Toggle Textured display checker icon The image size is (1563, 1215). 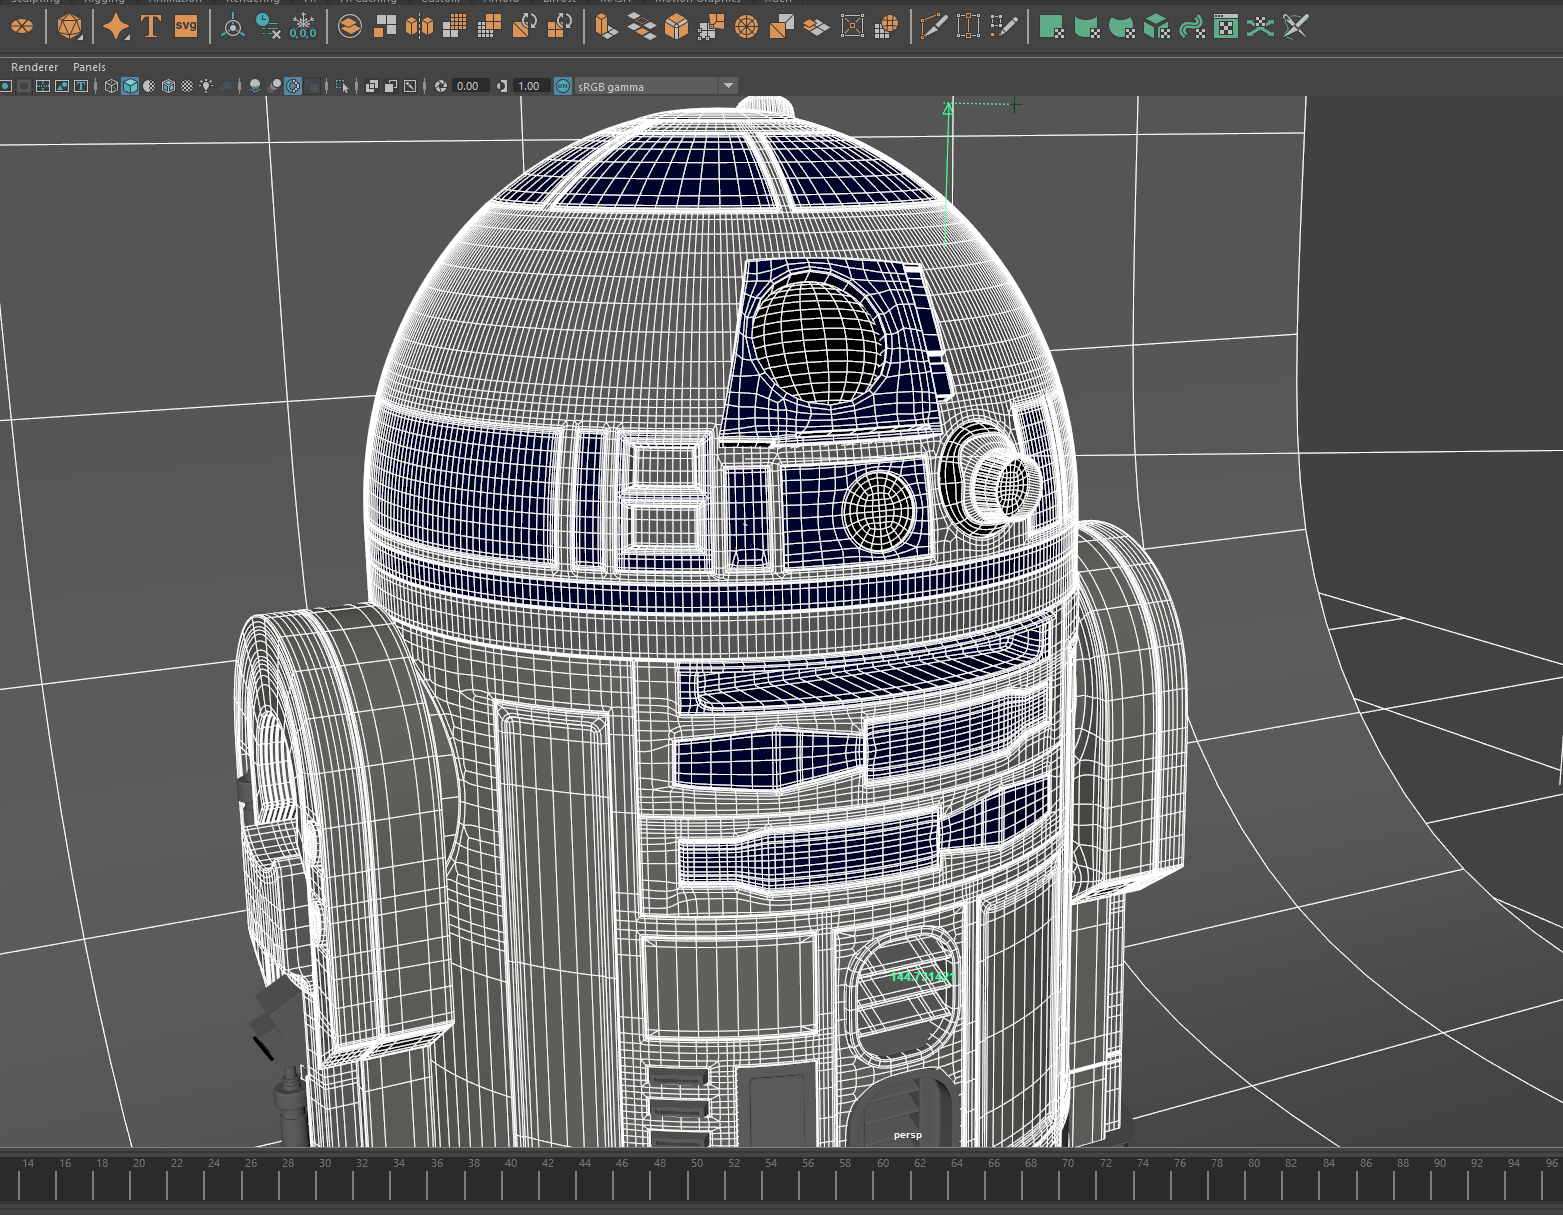click(x=187, y=86)
